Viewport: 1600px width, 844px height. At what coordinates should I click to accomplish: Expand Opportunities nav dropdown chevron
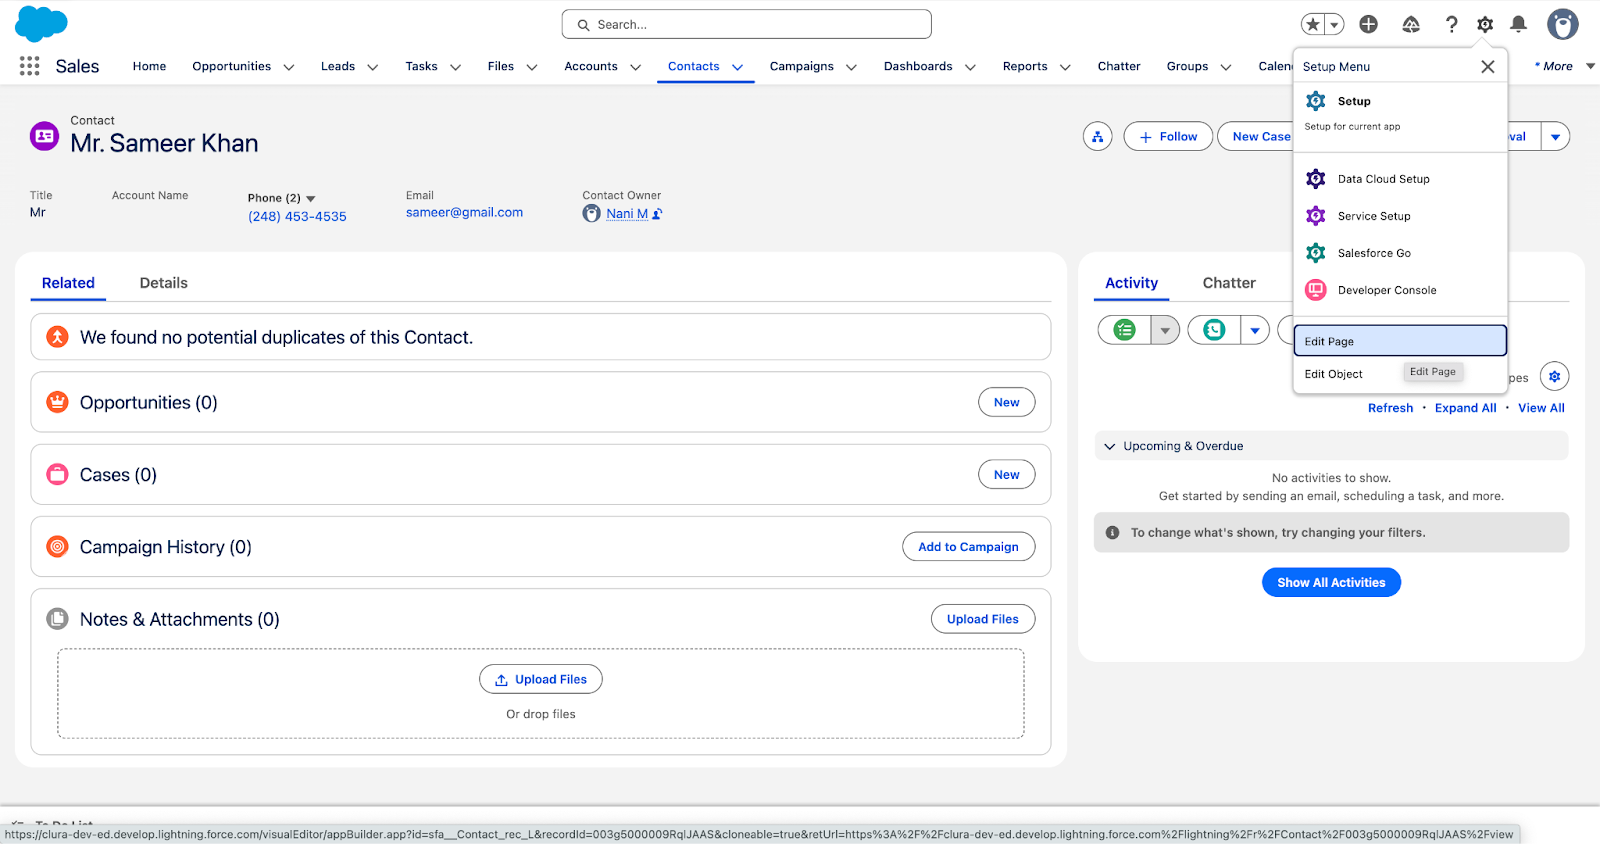(x=289, y=67)
